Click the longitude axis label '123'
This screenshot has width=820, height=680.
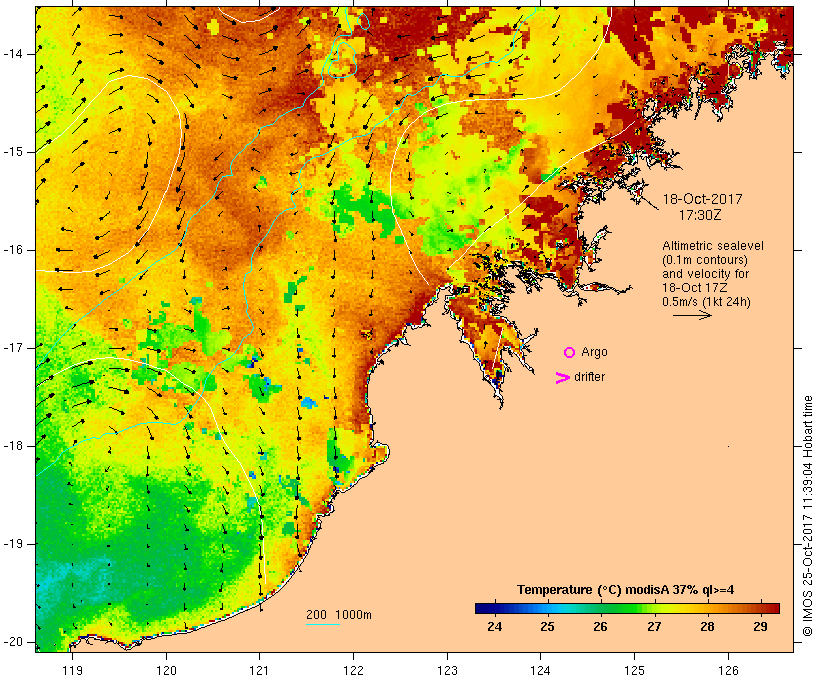[447, 670]
